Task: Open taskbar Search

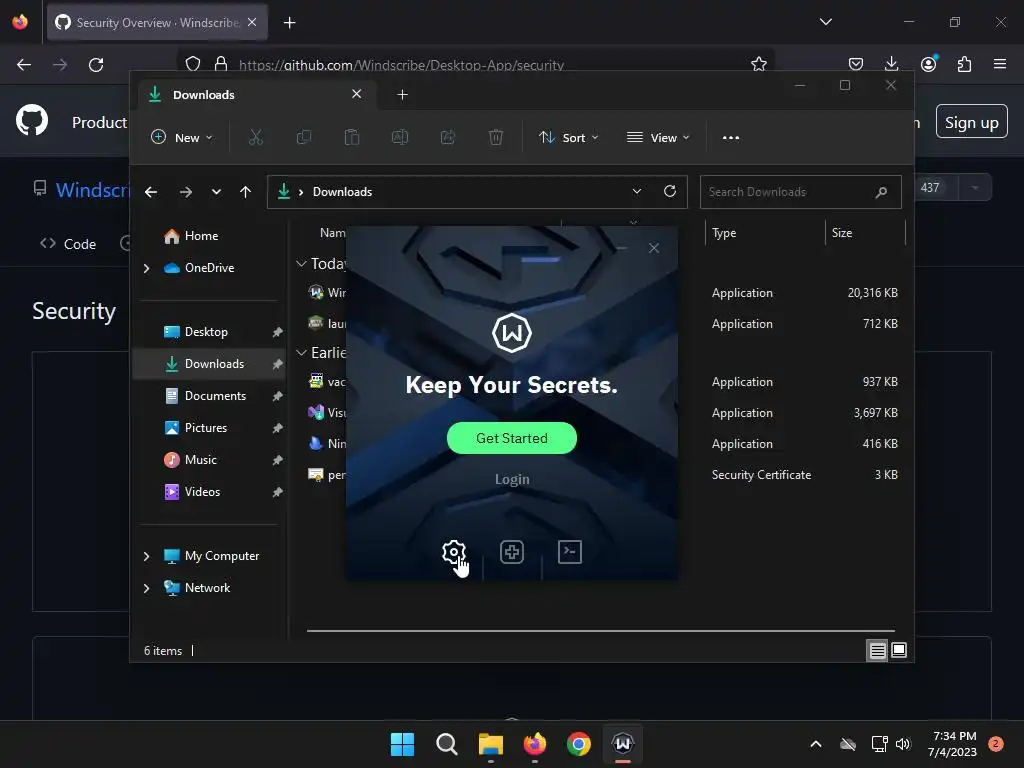Action: click(x=447, y=744)
